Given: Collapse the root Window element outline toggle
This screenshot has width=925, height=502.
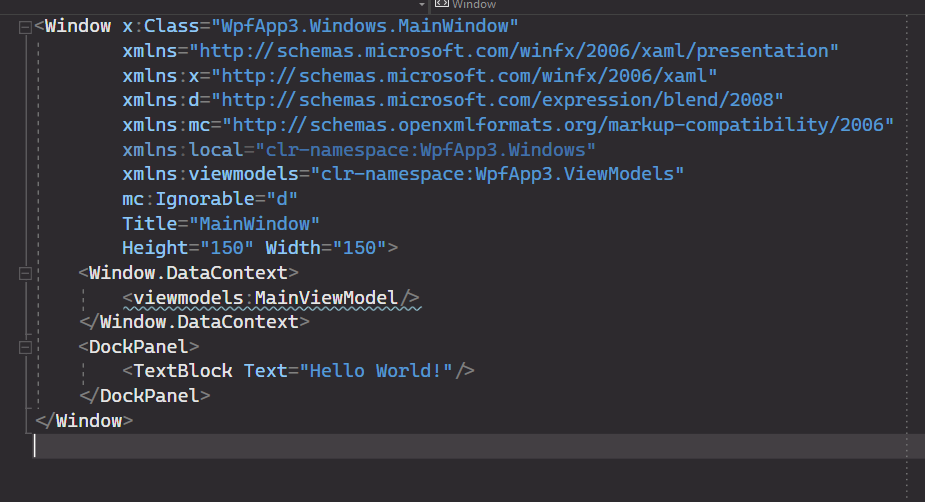Looking at the screenshot, I should (x=25, y=27).
